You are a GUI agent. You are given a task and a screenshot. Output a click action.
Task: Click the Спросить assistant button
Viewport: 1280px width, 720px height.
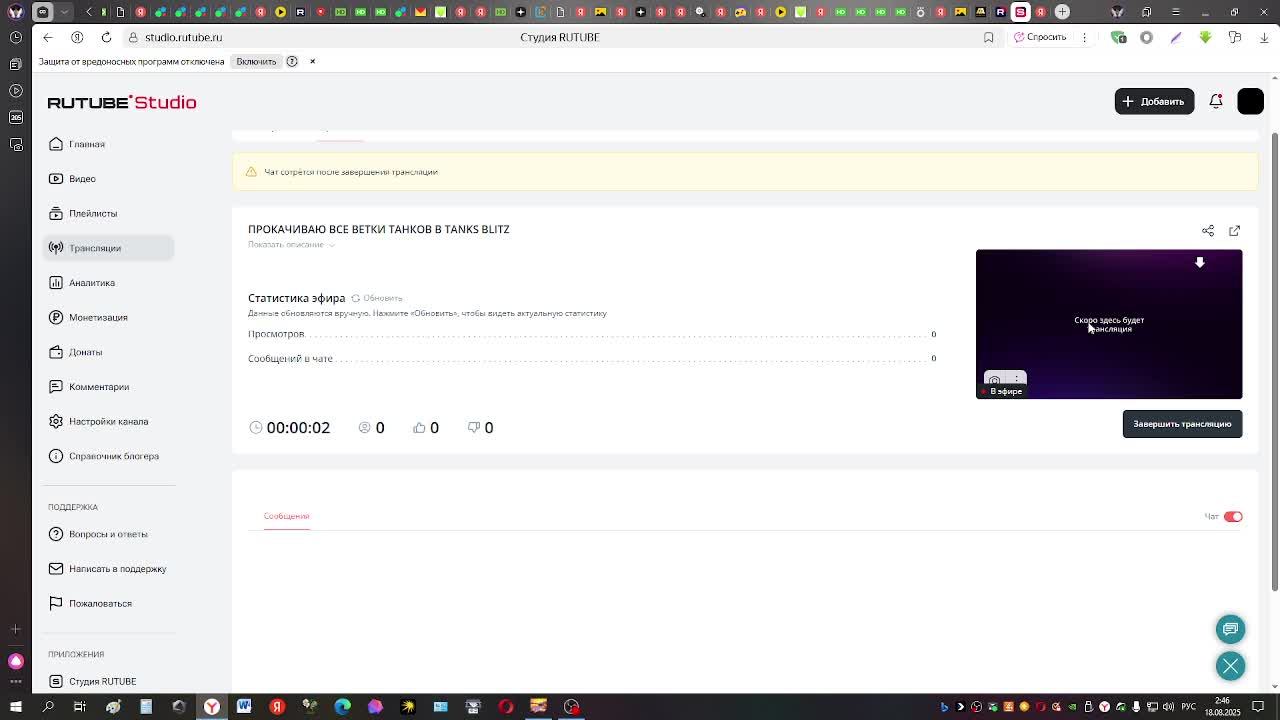point(1040,37)
